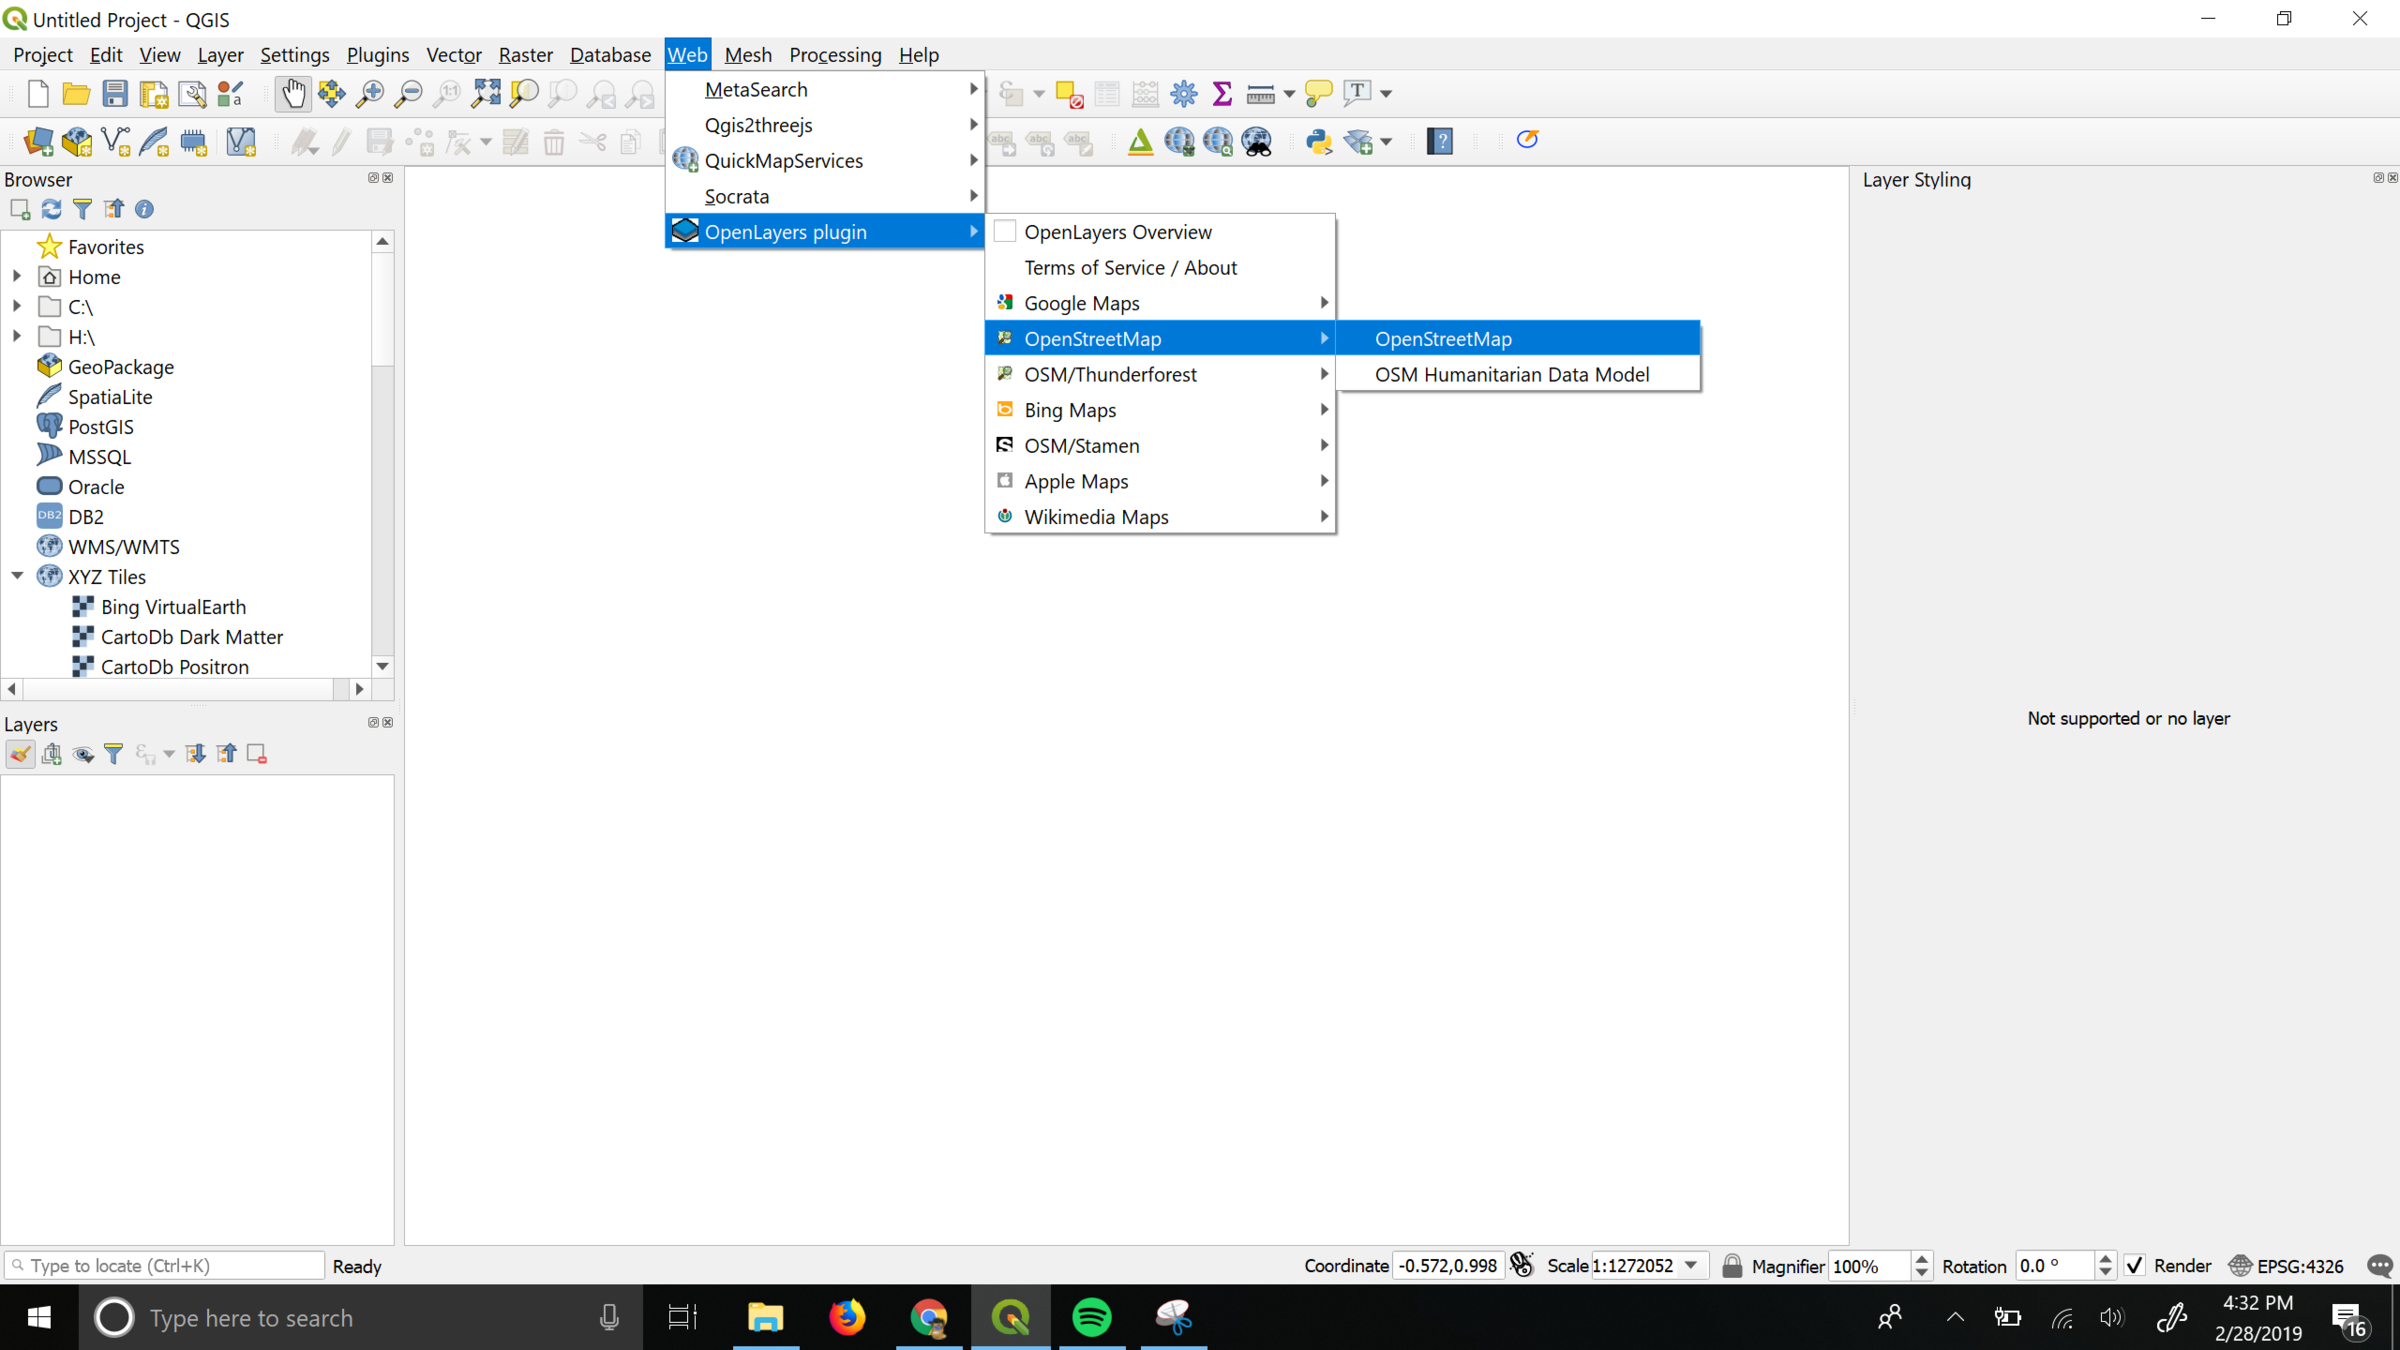Viewport: 2400px width, 1350px height.
Task: Select OSM Humanitarian Data Model entry
Action: pos(1511,374)
